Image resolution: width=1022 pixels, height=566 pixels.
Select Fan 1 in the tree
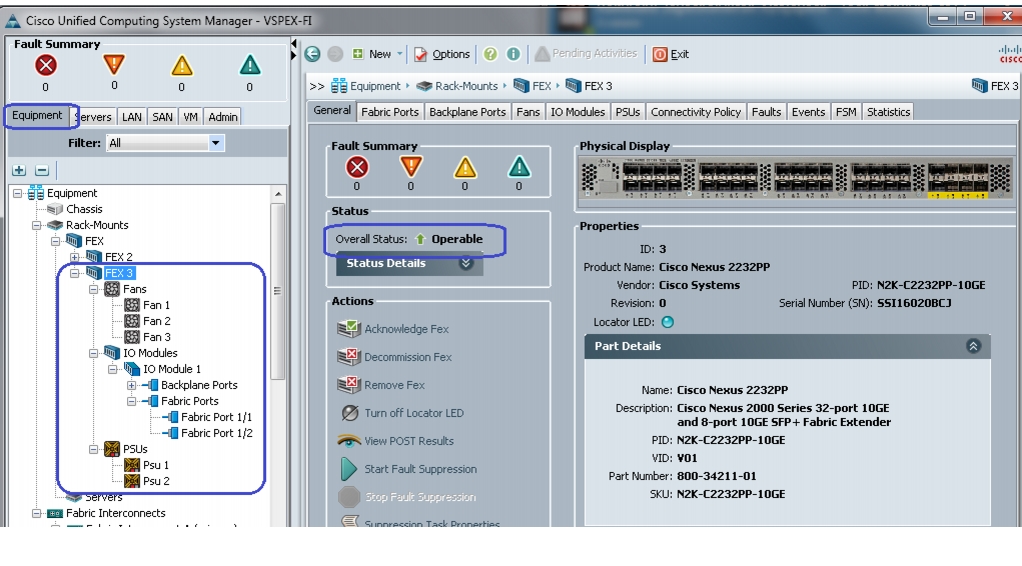(x=156, y=305)
